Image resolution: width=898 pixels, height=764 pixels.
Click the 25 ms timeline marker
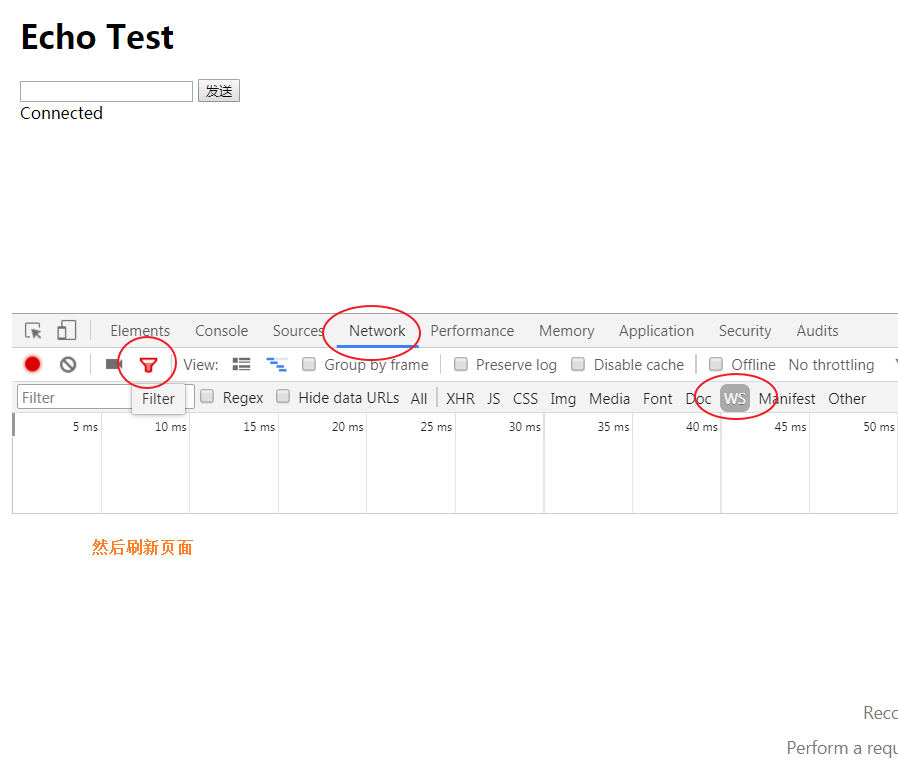436,427
